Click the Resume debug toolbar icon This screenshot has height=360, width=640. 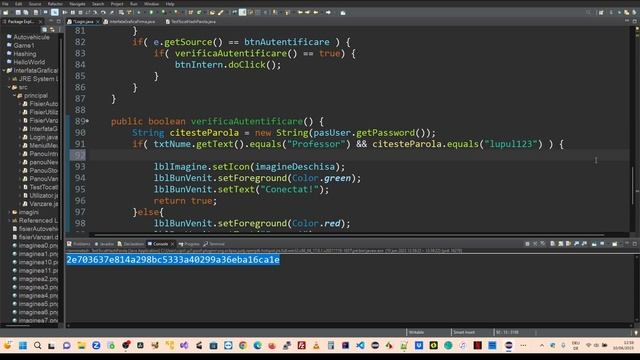(x=65, y=13)
